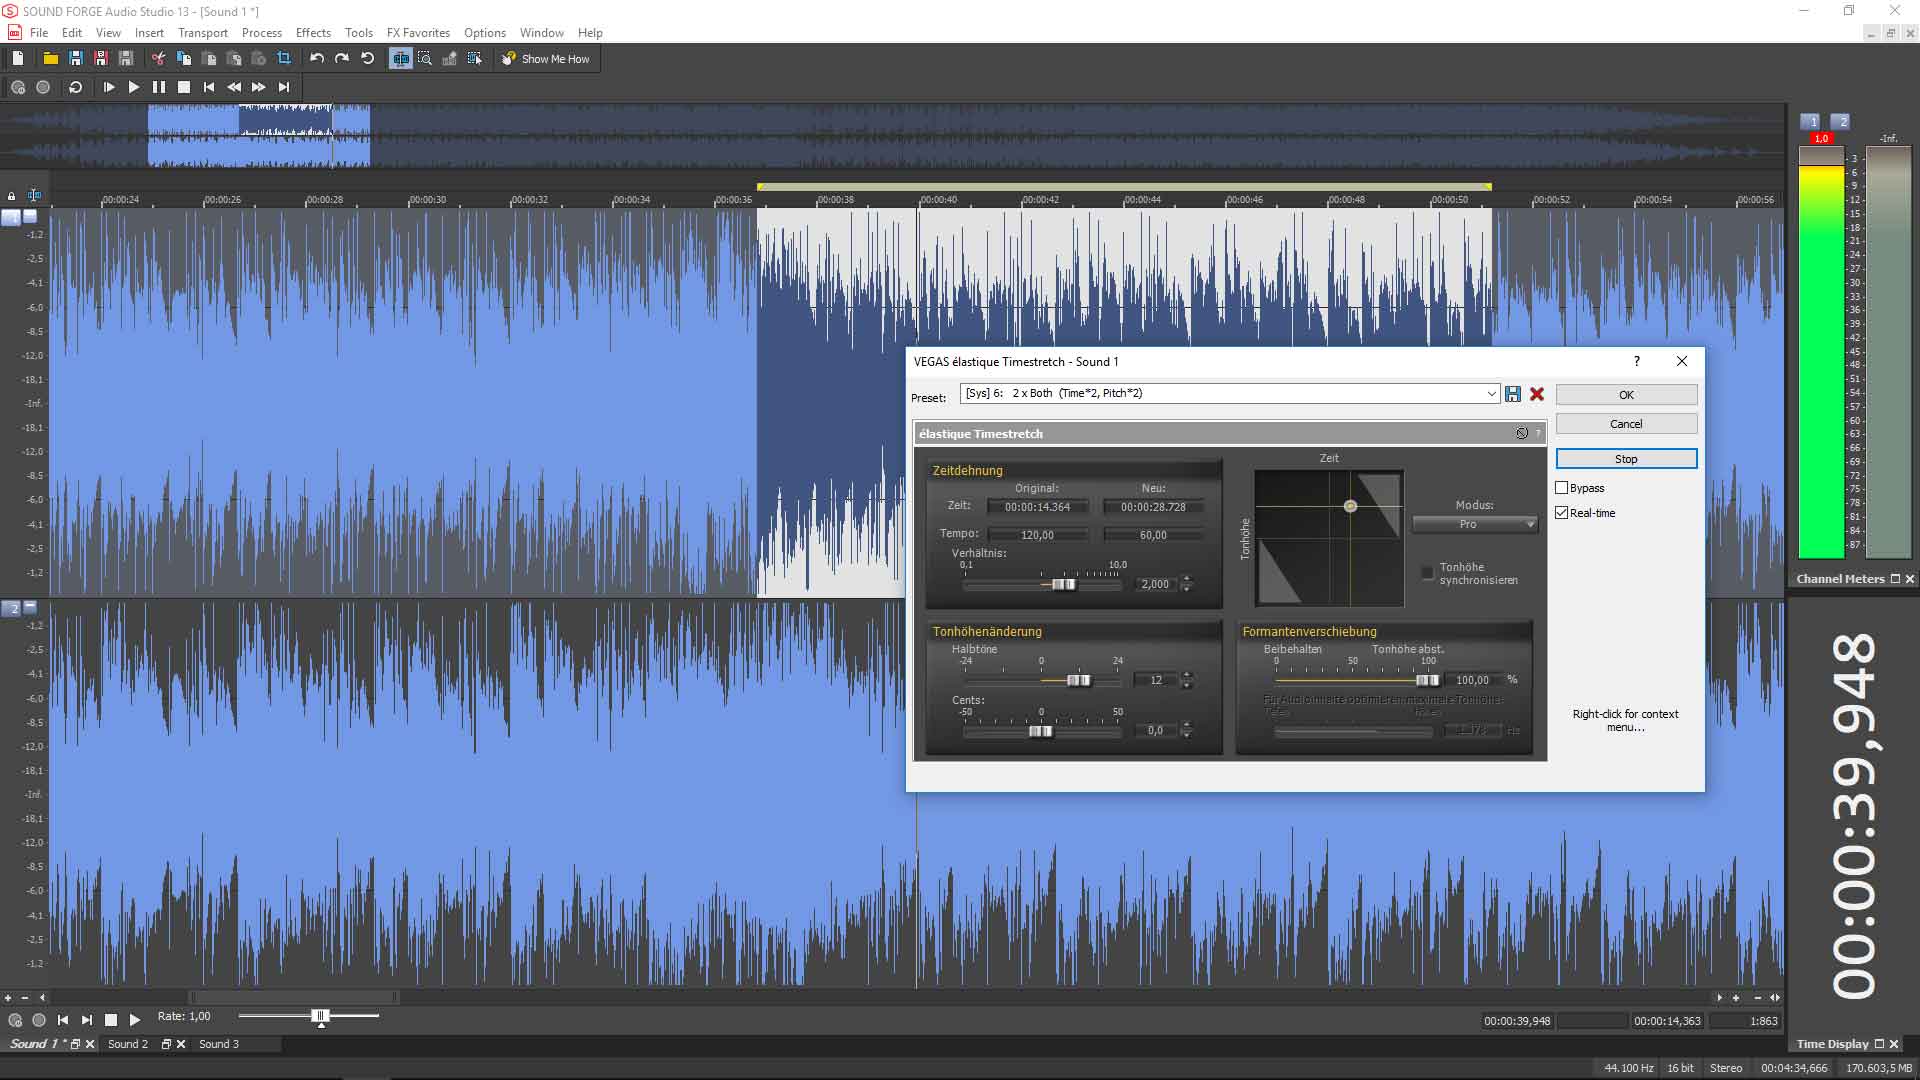The width and height of the screenshot is (1920, 1080).
Task: Drag the Verhältnis ratio slider
Action: 1060,584
